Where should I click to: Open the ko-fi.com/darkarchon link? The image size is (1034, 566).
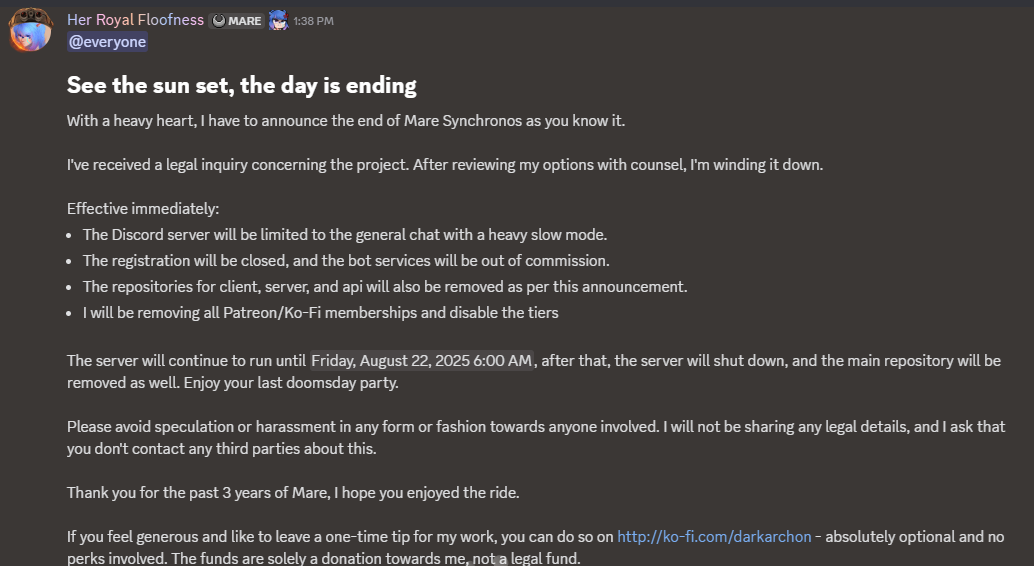tap(714, 537)
